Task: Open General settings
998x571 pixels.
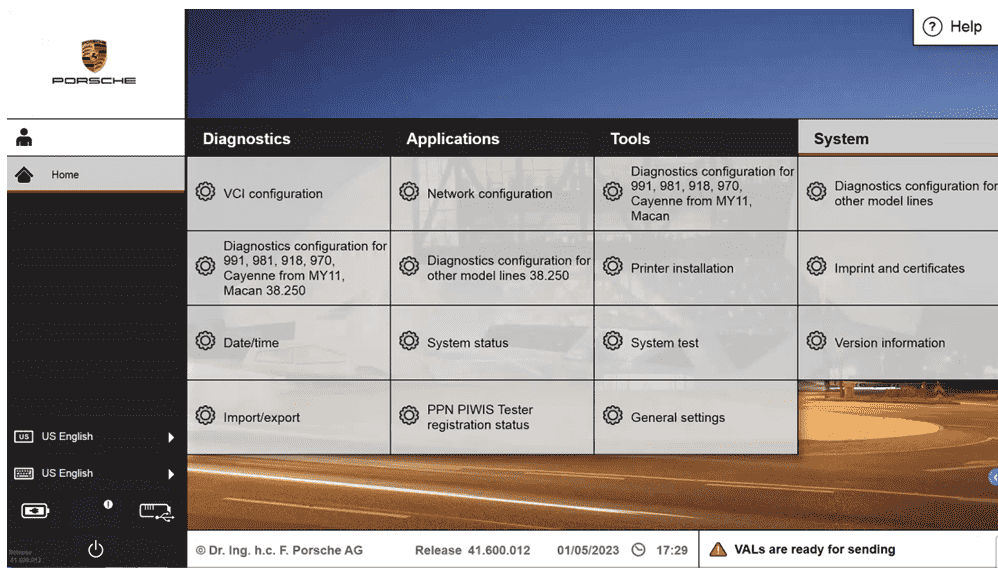Action: pos(696,417)
